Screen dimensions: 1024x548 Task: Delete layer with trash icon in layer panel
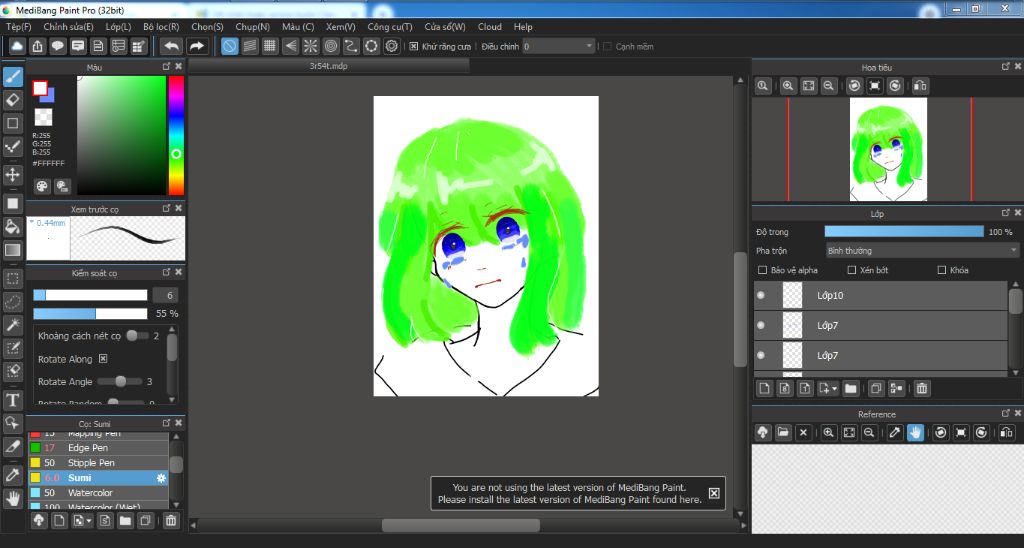921,389
